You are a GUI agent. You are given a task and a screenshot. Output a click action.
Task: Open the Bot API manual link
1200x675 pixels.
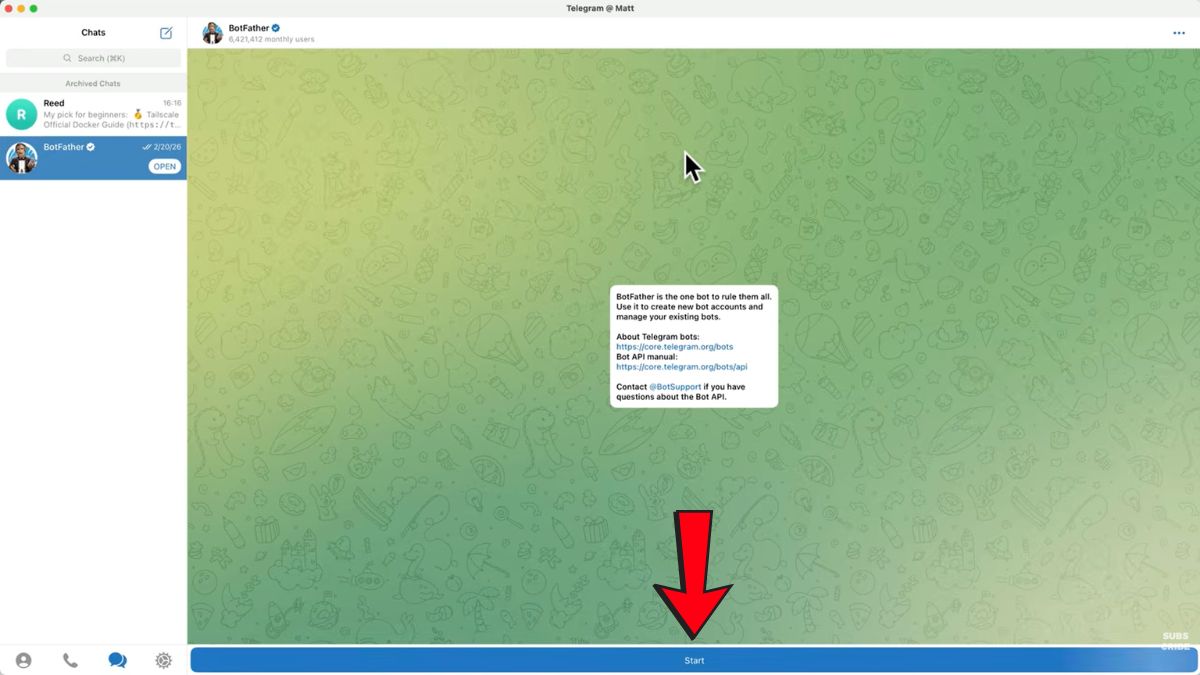click(681, 367)
